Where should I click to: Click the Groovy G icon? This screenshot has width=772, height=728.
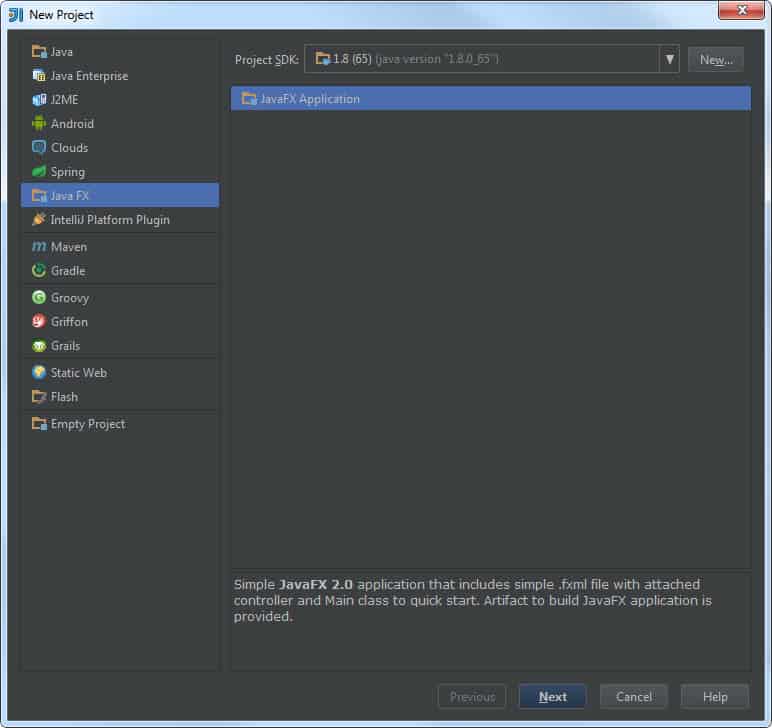[39, 297]
